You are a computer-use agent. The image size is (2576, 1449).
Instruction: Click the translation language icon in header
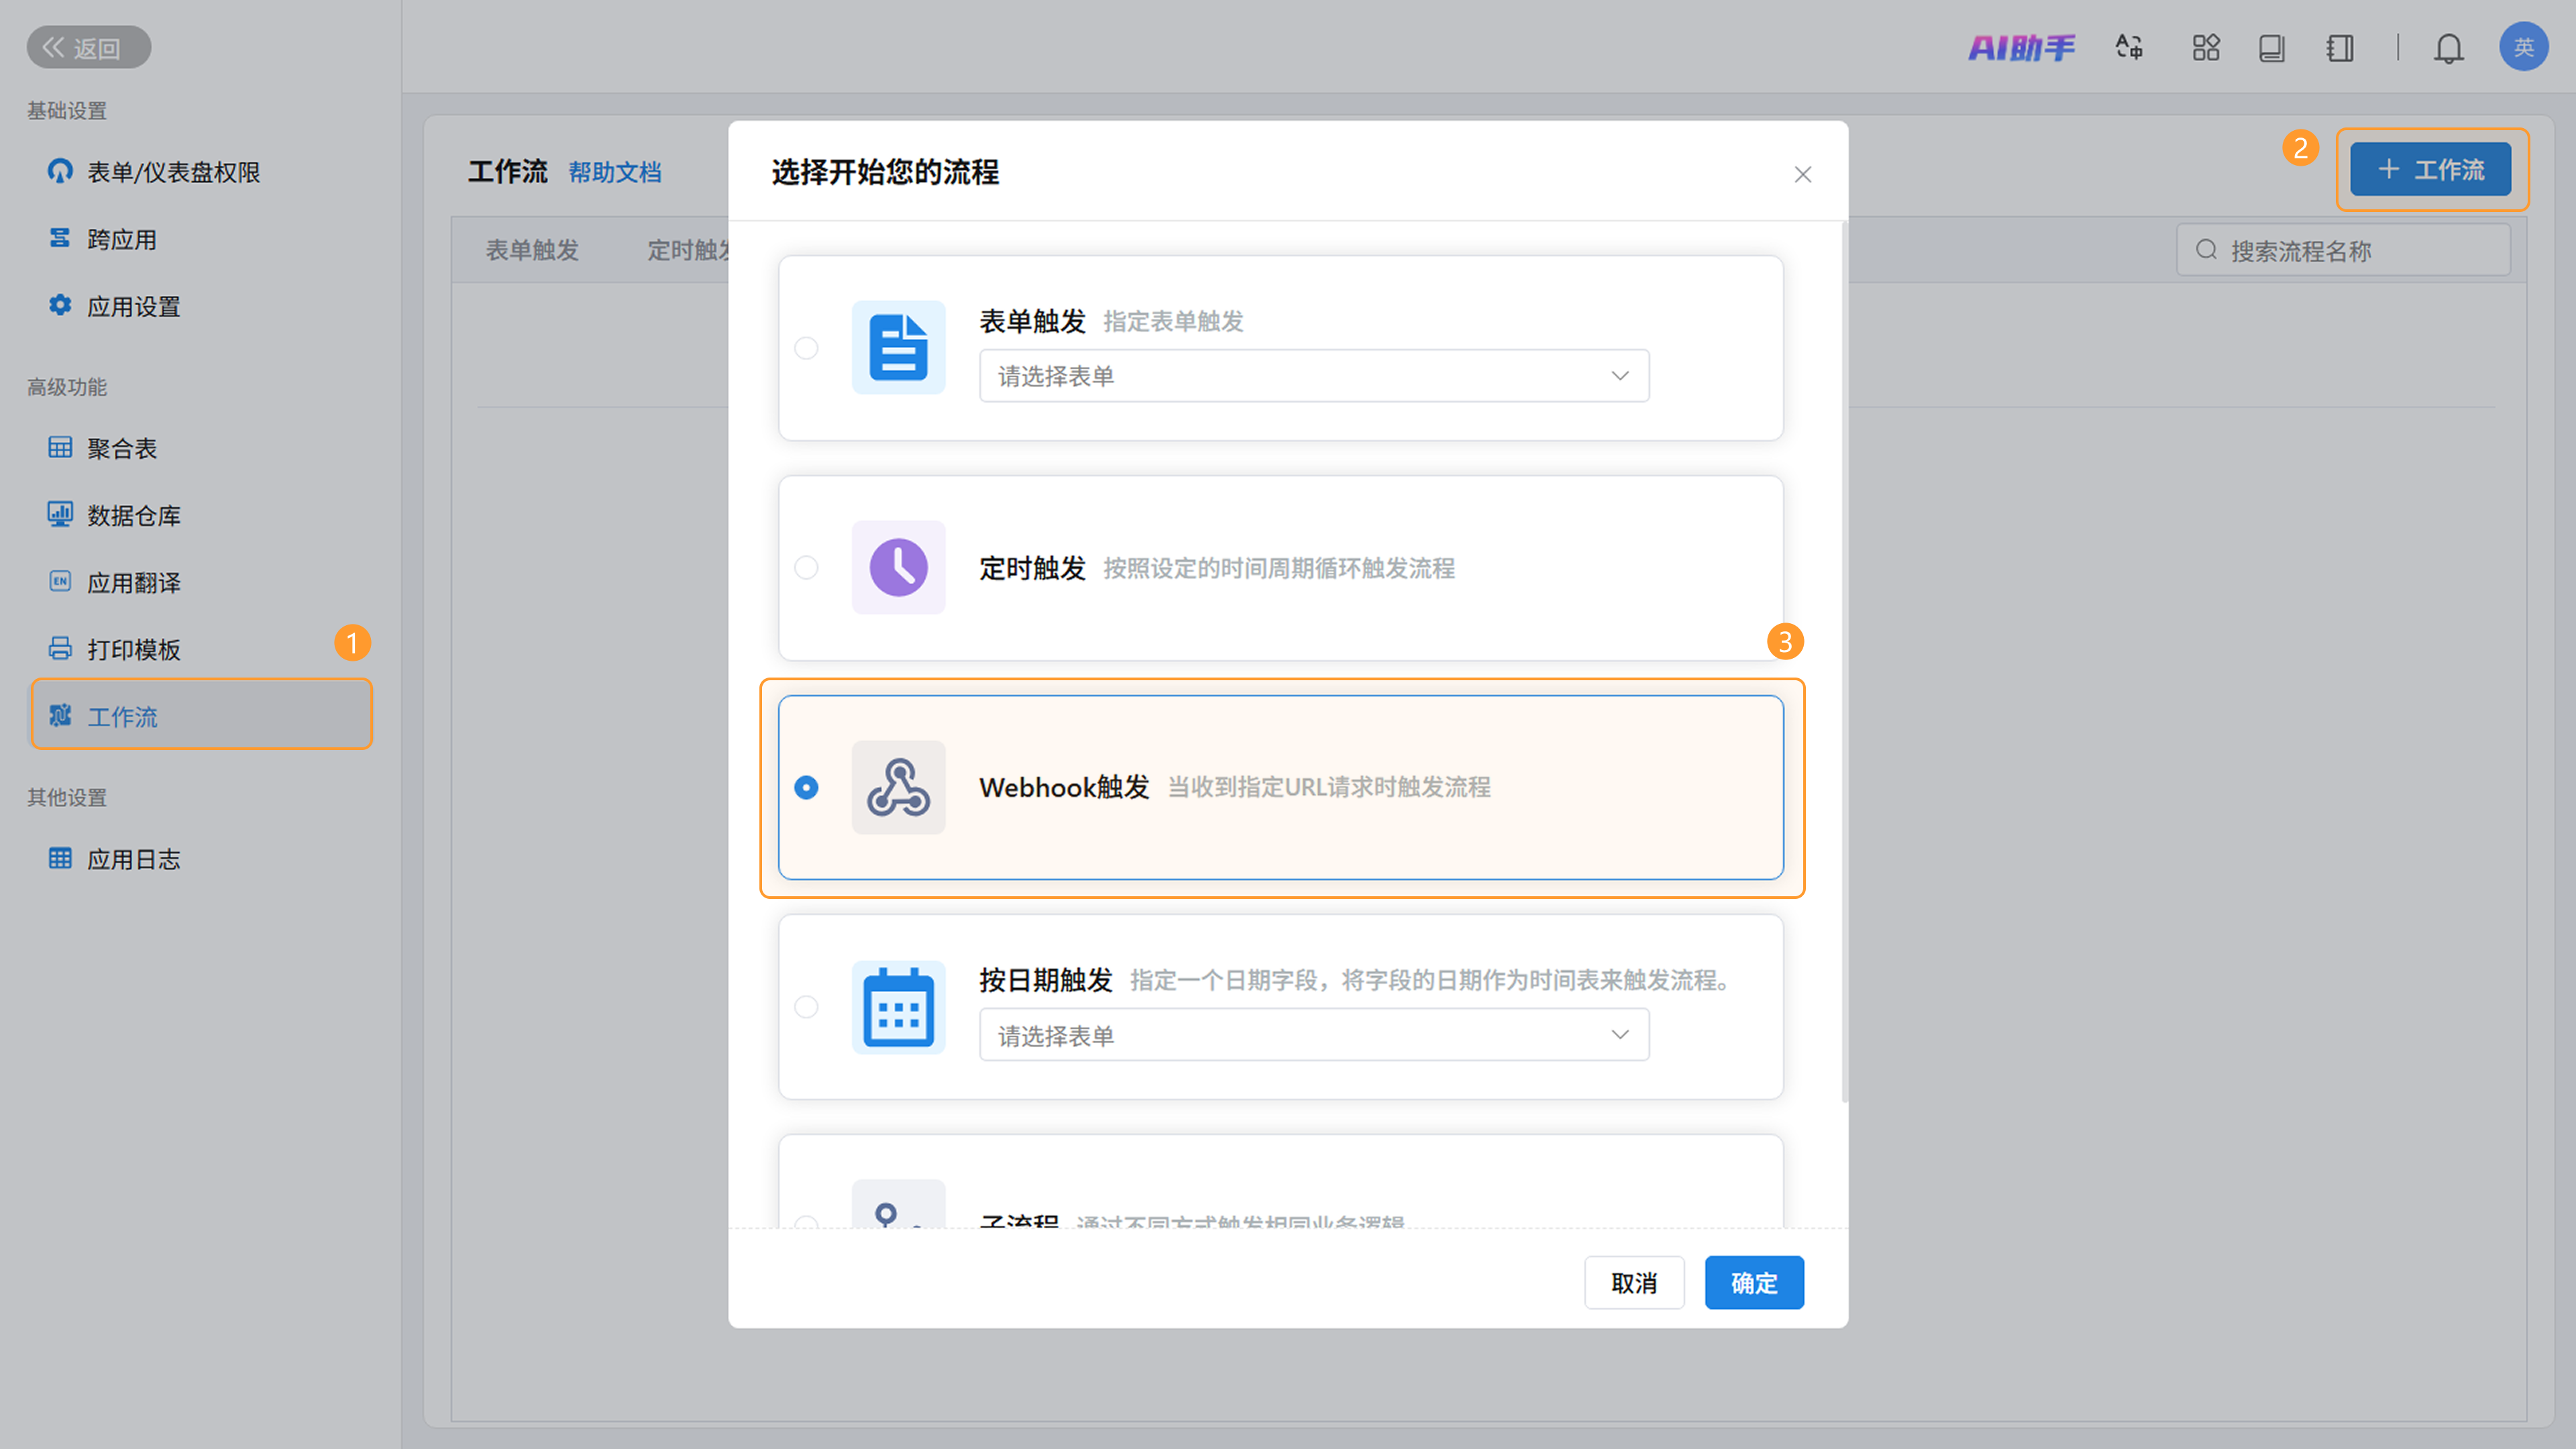tap(2129, 48)
